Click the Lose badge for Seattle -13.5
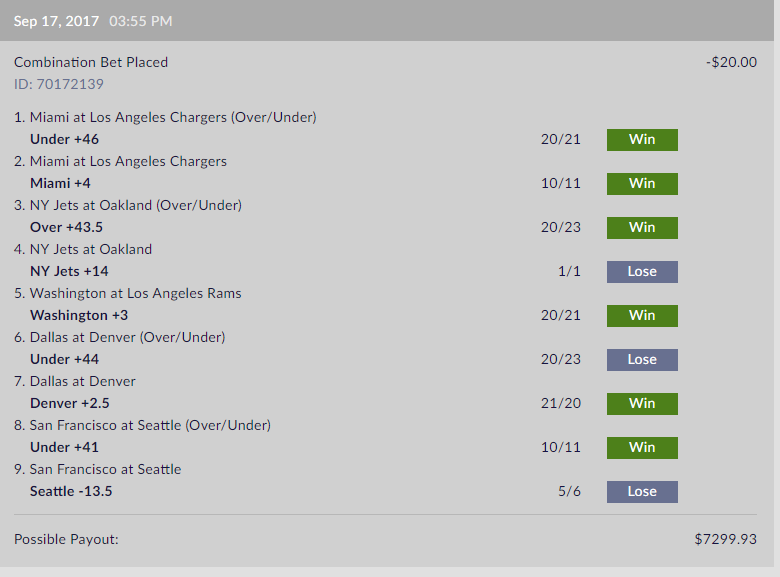 [642, 491]
